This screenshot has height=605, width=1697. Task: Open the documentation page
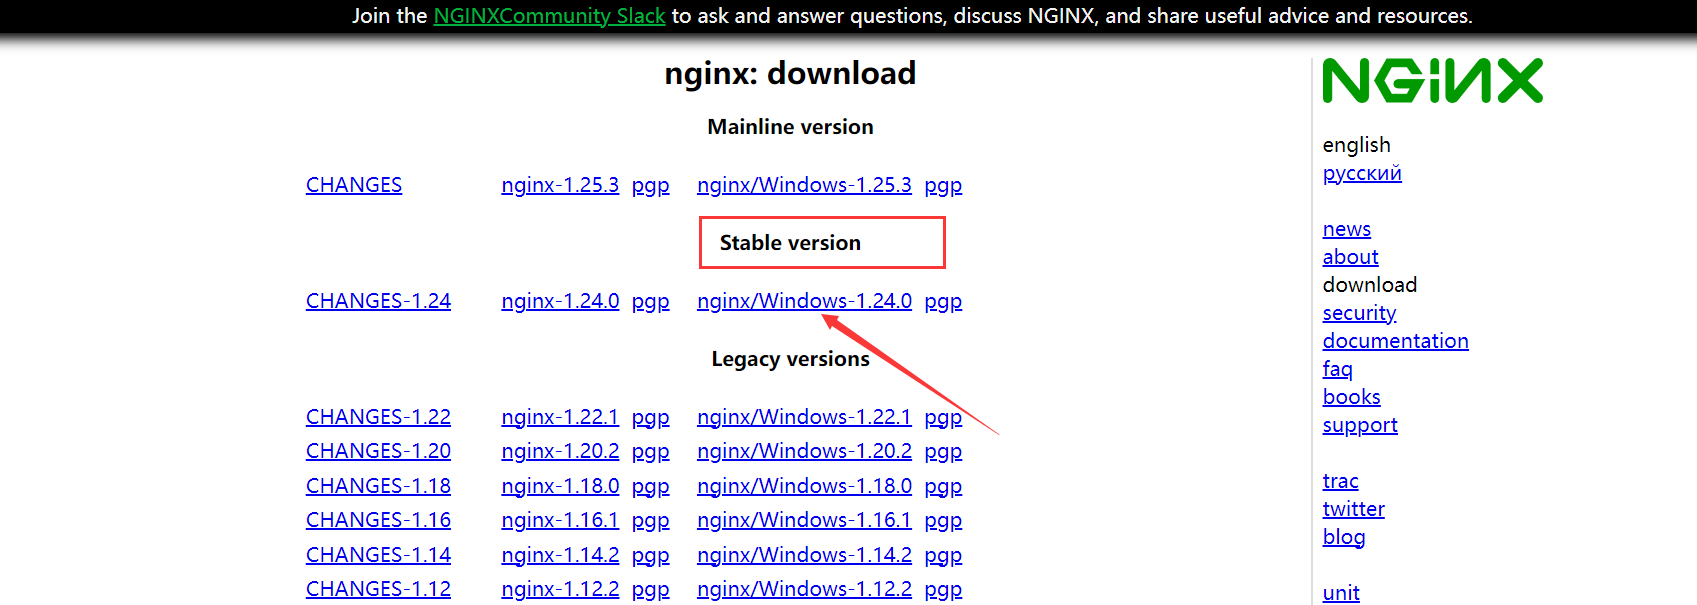pyautogui.click(x=1395, y=341)
